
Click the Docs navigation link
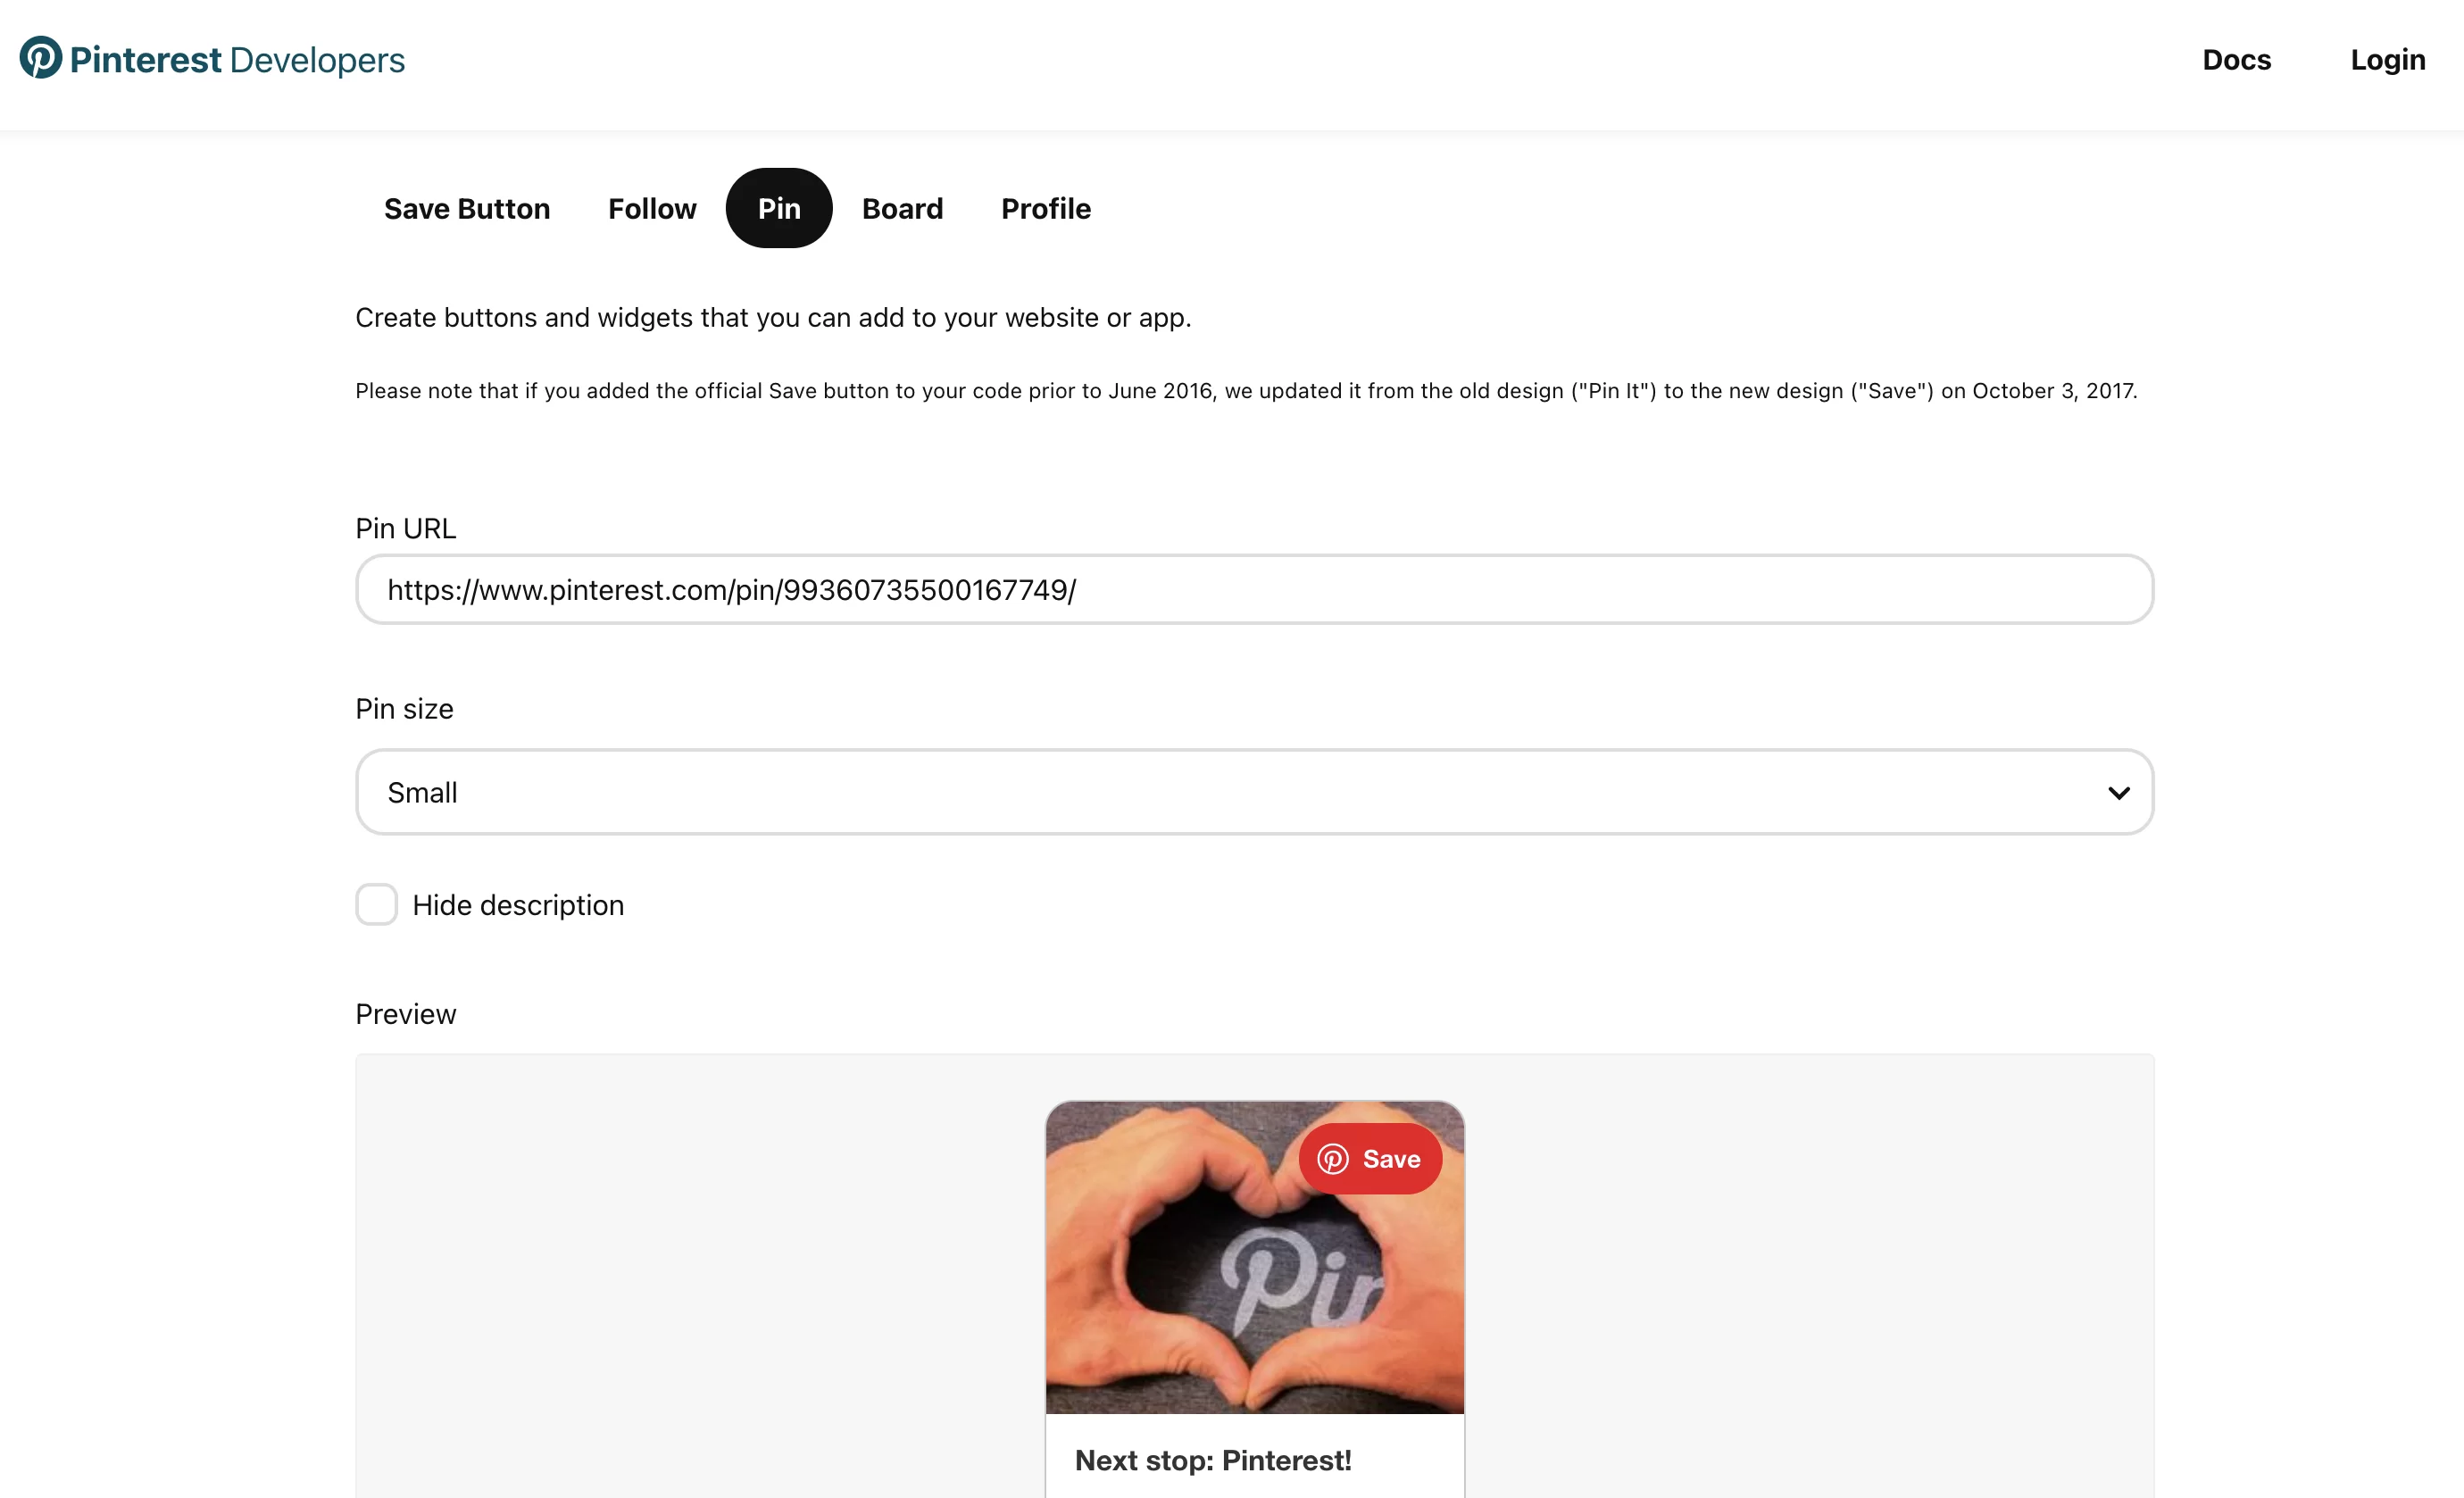click(2237, 58)
